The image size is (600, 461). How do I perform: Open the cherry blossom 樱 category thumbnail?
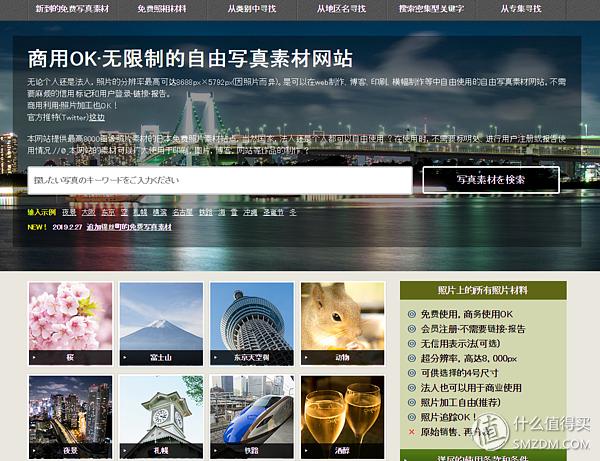[70, 324]
